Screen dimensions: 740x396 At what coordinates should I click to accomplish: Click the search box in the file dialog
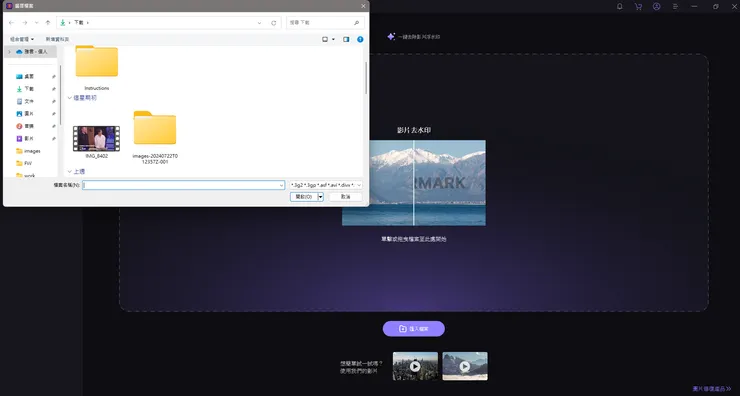325,23
